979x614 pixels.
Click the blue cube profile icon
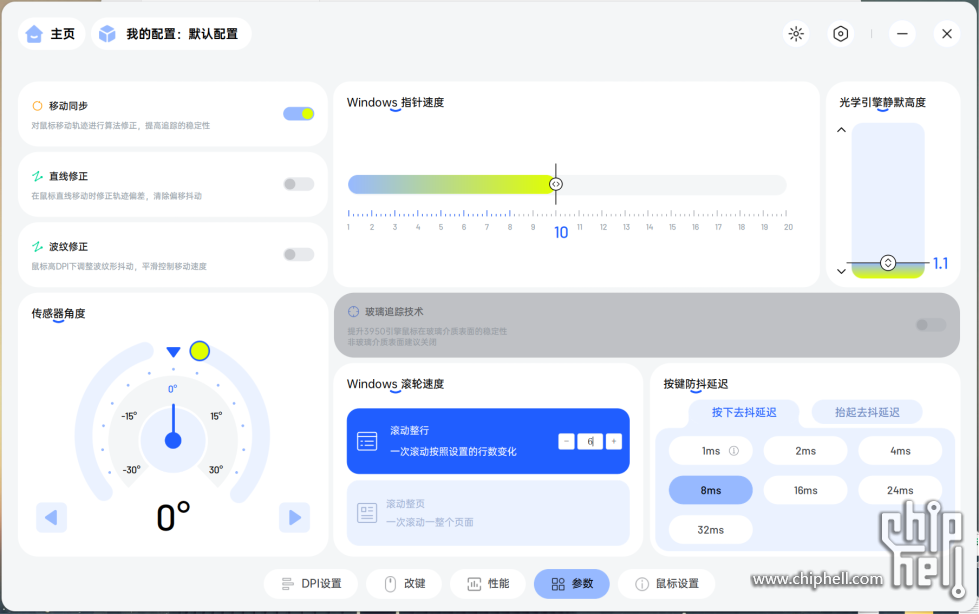click(x=107, y=34)
